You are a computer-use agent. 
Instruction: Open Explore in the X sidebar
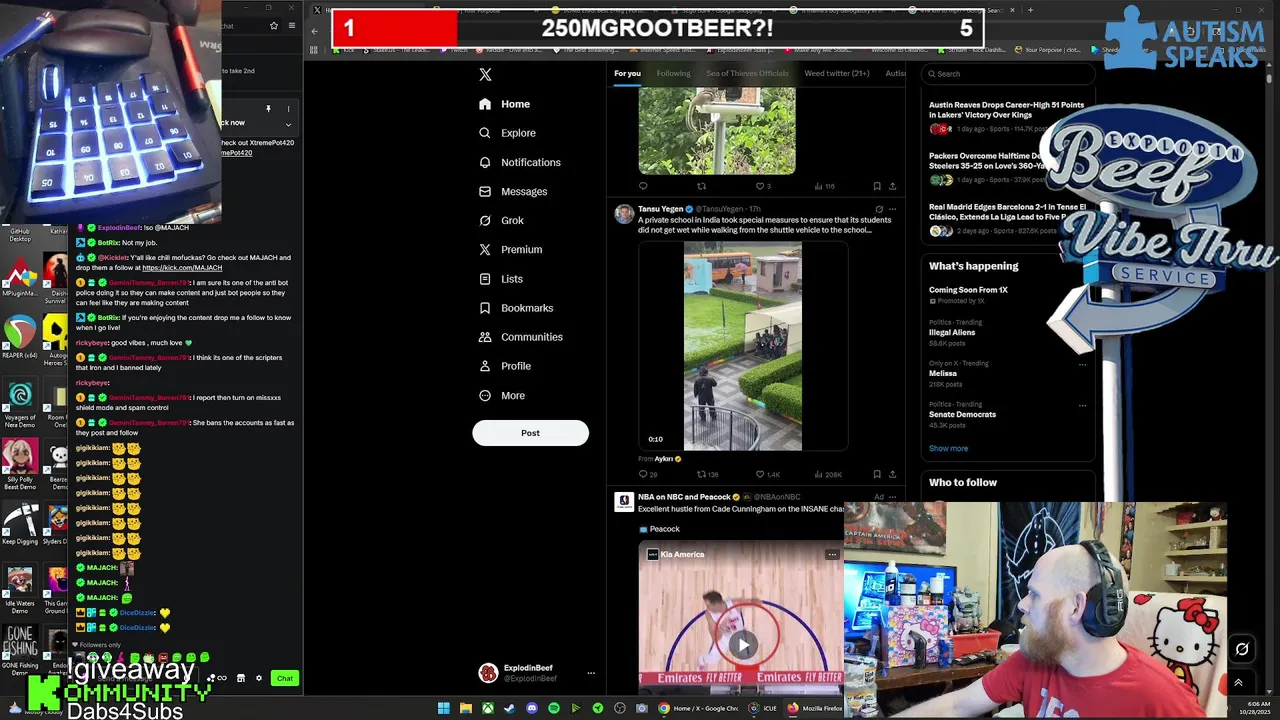click(507, 133)
